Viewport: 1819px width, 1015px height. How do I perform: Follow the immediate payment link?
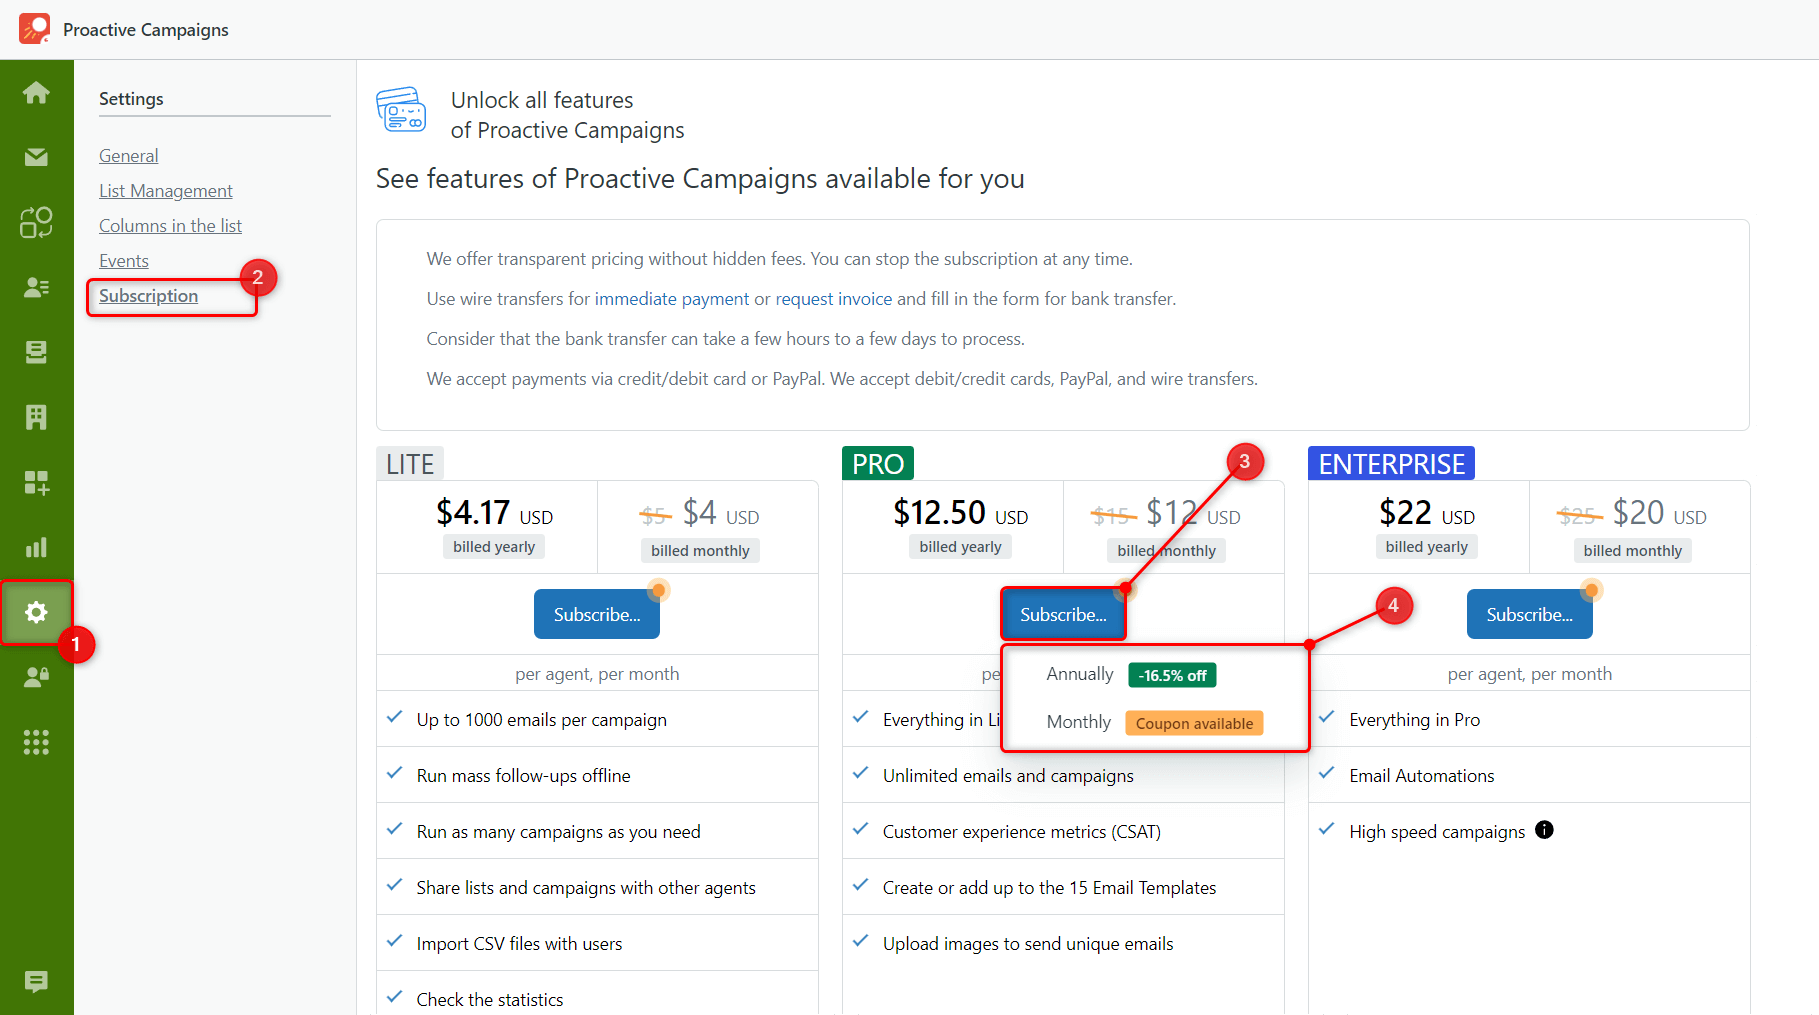[x=672, y=299]
